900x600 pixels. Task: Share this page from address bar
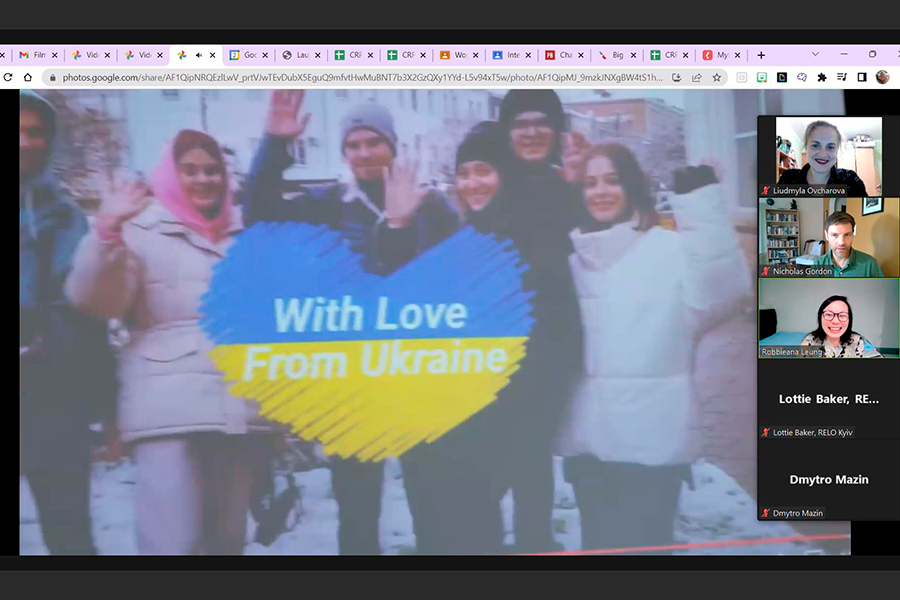coord(697,78)
